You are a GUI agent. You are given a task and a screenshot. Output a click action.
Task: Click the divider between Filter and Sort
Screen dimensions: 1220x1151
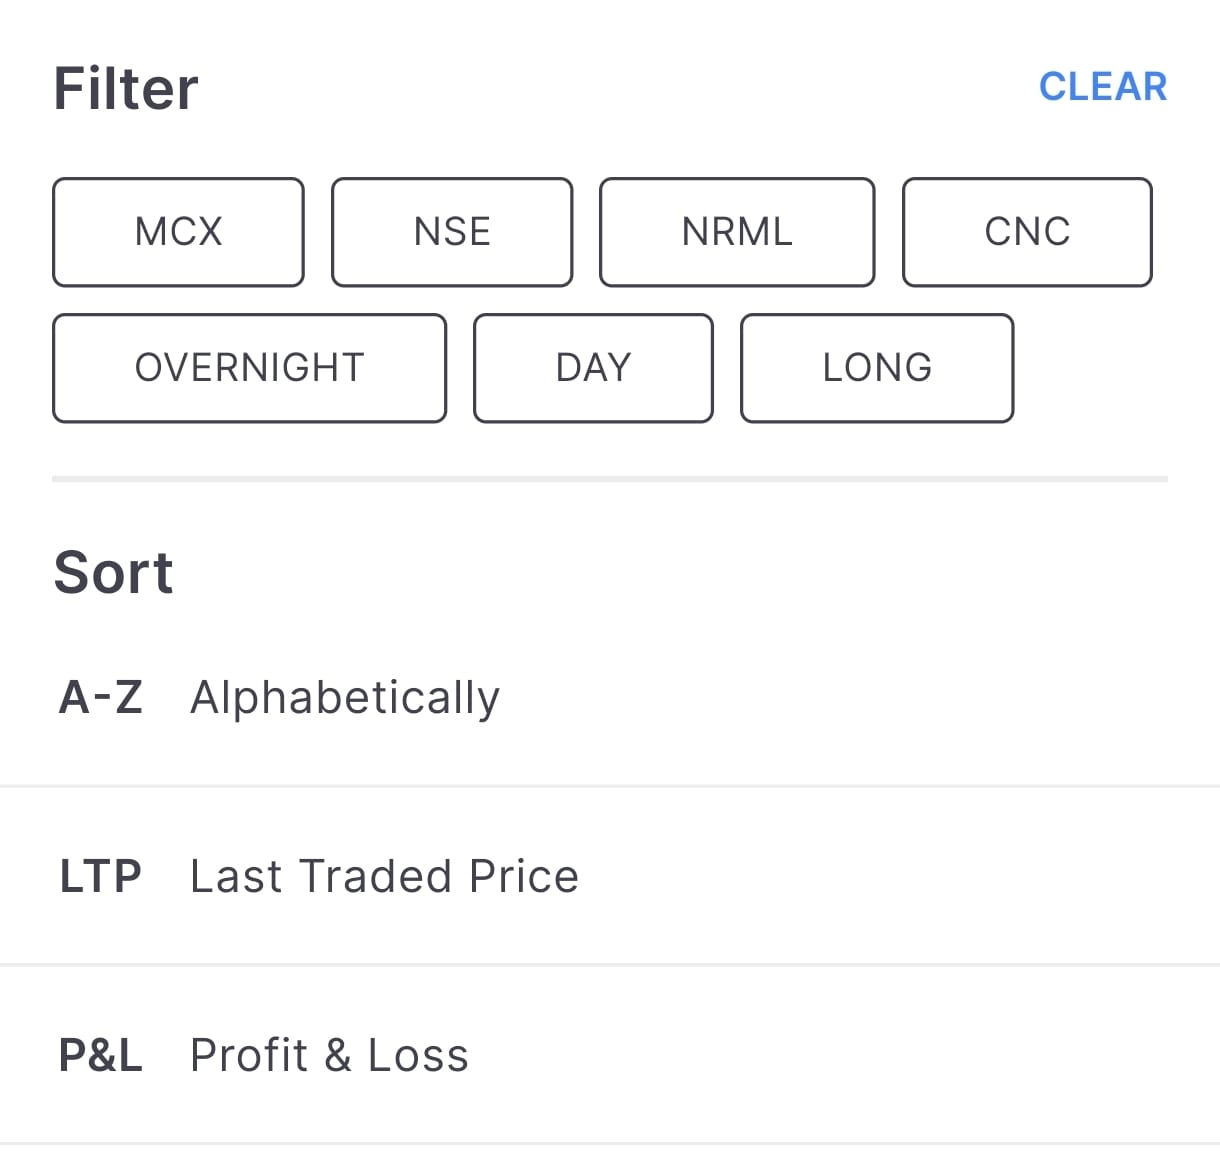(x=610, y=479)
